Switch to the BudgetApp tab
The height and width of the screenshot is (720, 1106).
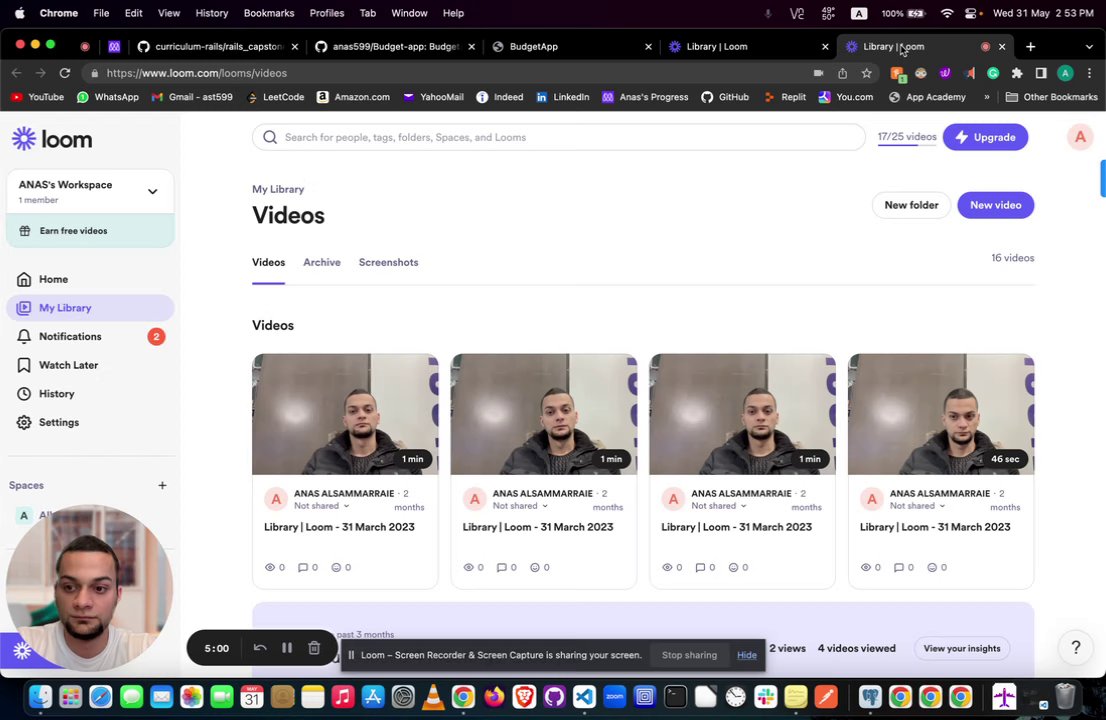click(571, 47)
